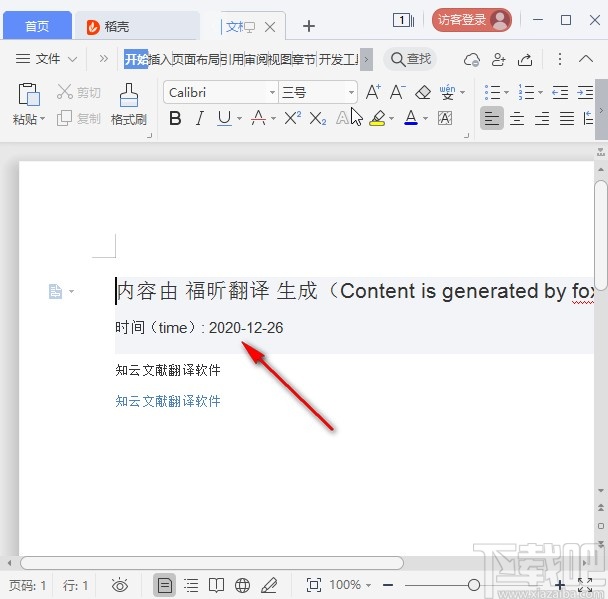The image size is (608, 599).
Task: Toggle italic formatting
Action: click(200, 118)
